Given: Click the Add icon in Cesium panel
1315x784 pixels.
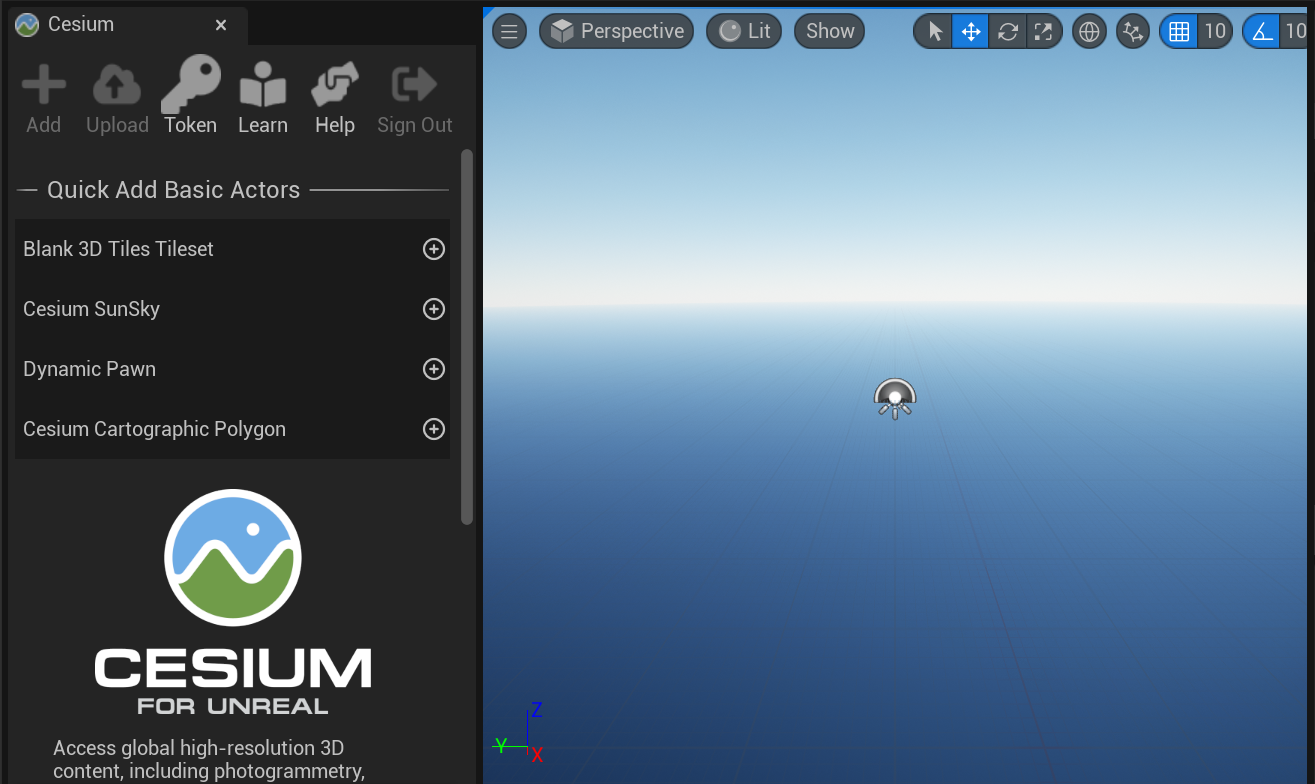Looking at the screenshot, I should tap(44, 86).
